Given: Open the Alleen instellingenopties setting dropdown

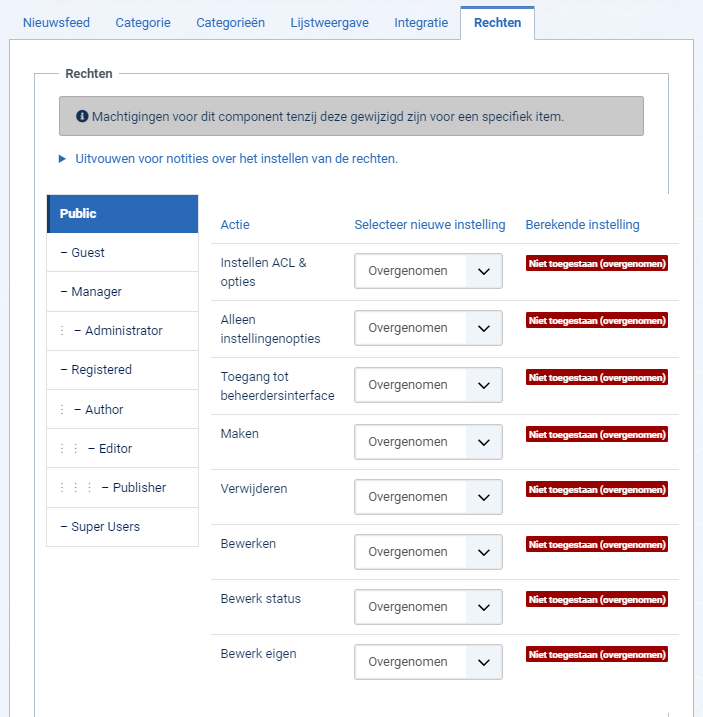Looking at the screenshot, I should 428,328.
